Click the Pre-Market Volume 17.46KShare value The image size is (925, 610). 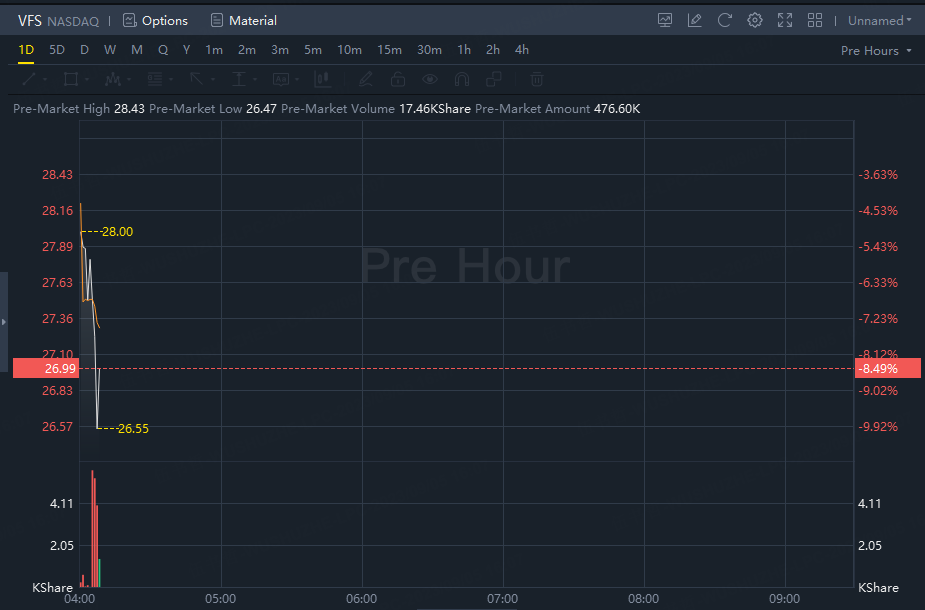click(x=435, y=109)
